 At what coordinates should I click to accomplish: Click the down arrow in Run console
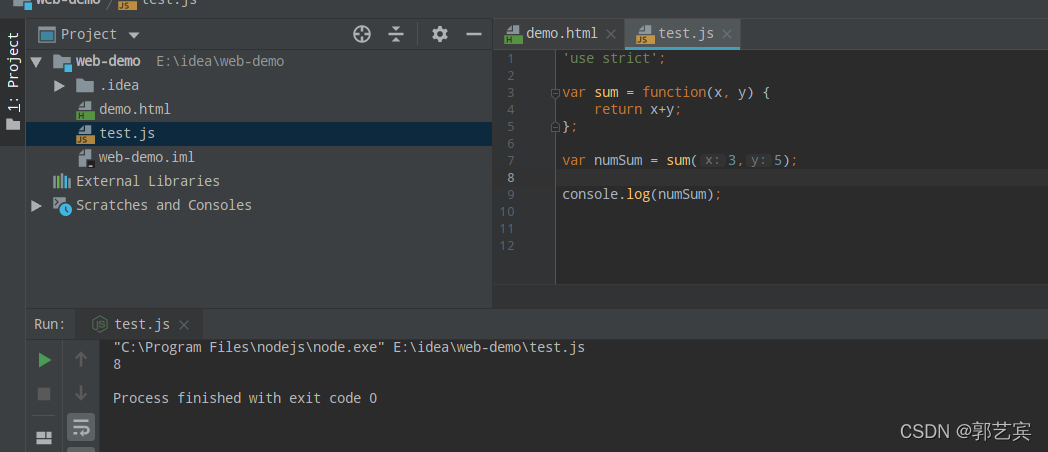click(x=81, y=393)
